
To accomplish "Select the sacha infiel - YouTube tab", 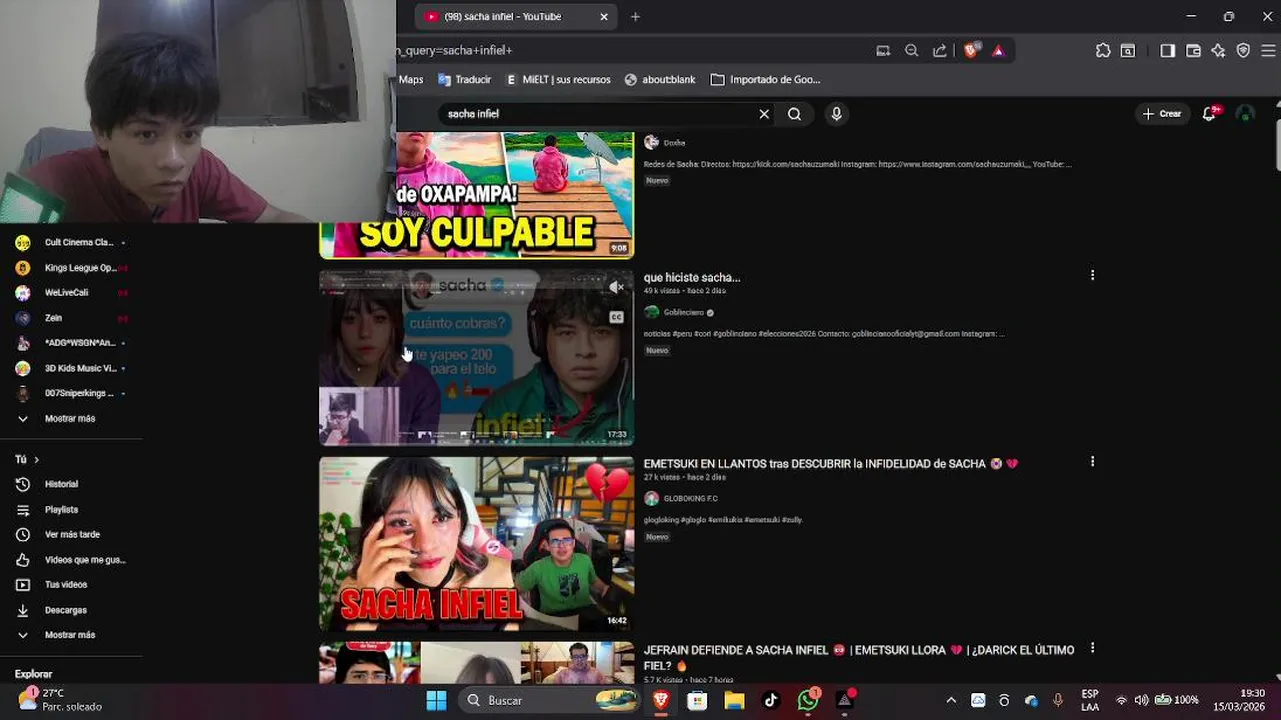I will 515,16.
